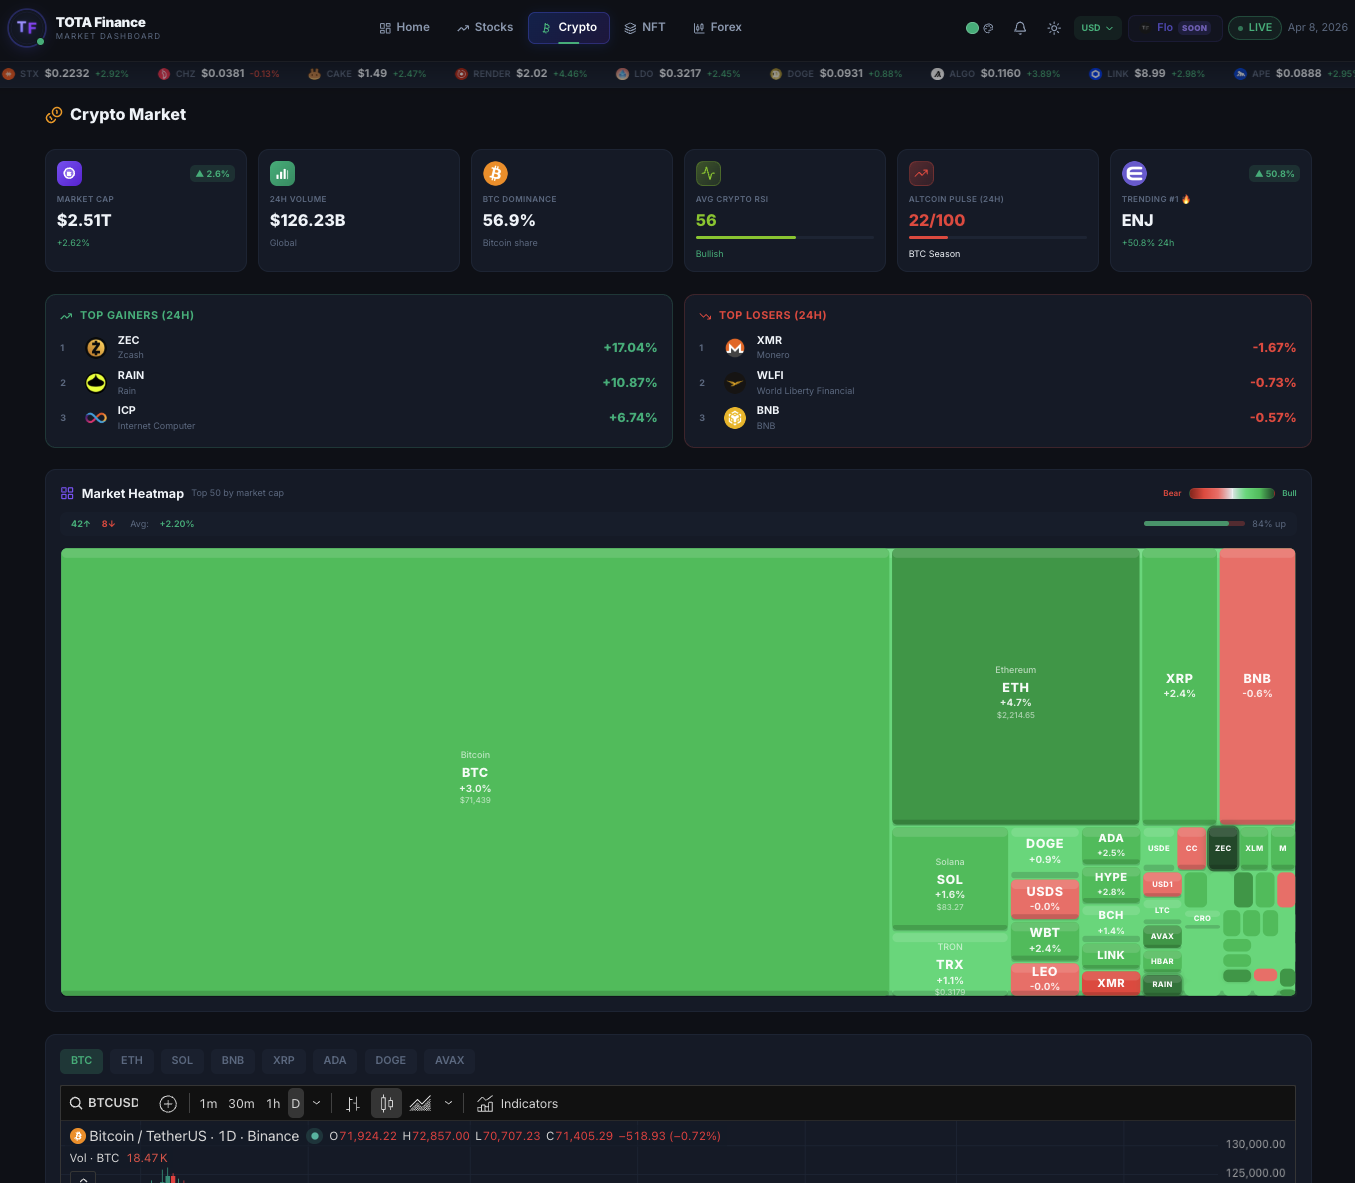Click the BNB coin icon in Top Losers
Screen dimensions: 1355x1183
coord(735,418)
